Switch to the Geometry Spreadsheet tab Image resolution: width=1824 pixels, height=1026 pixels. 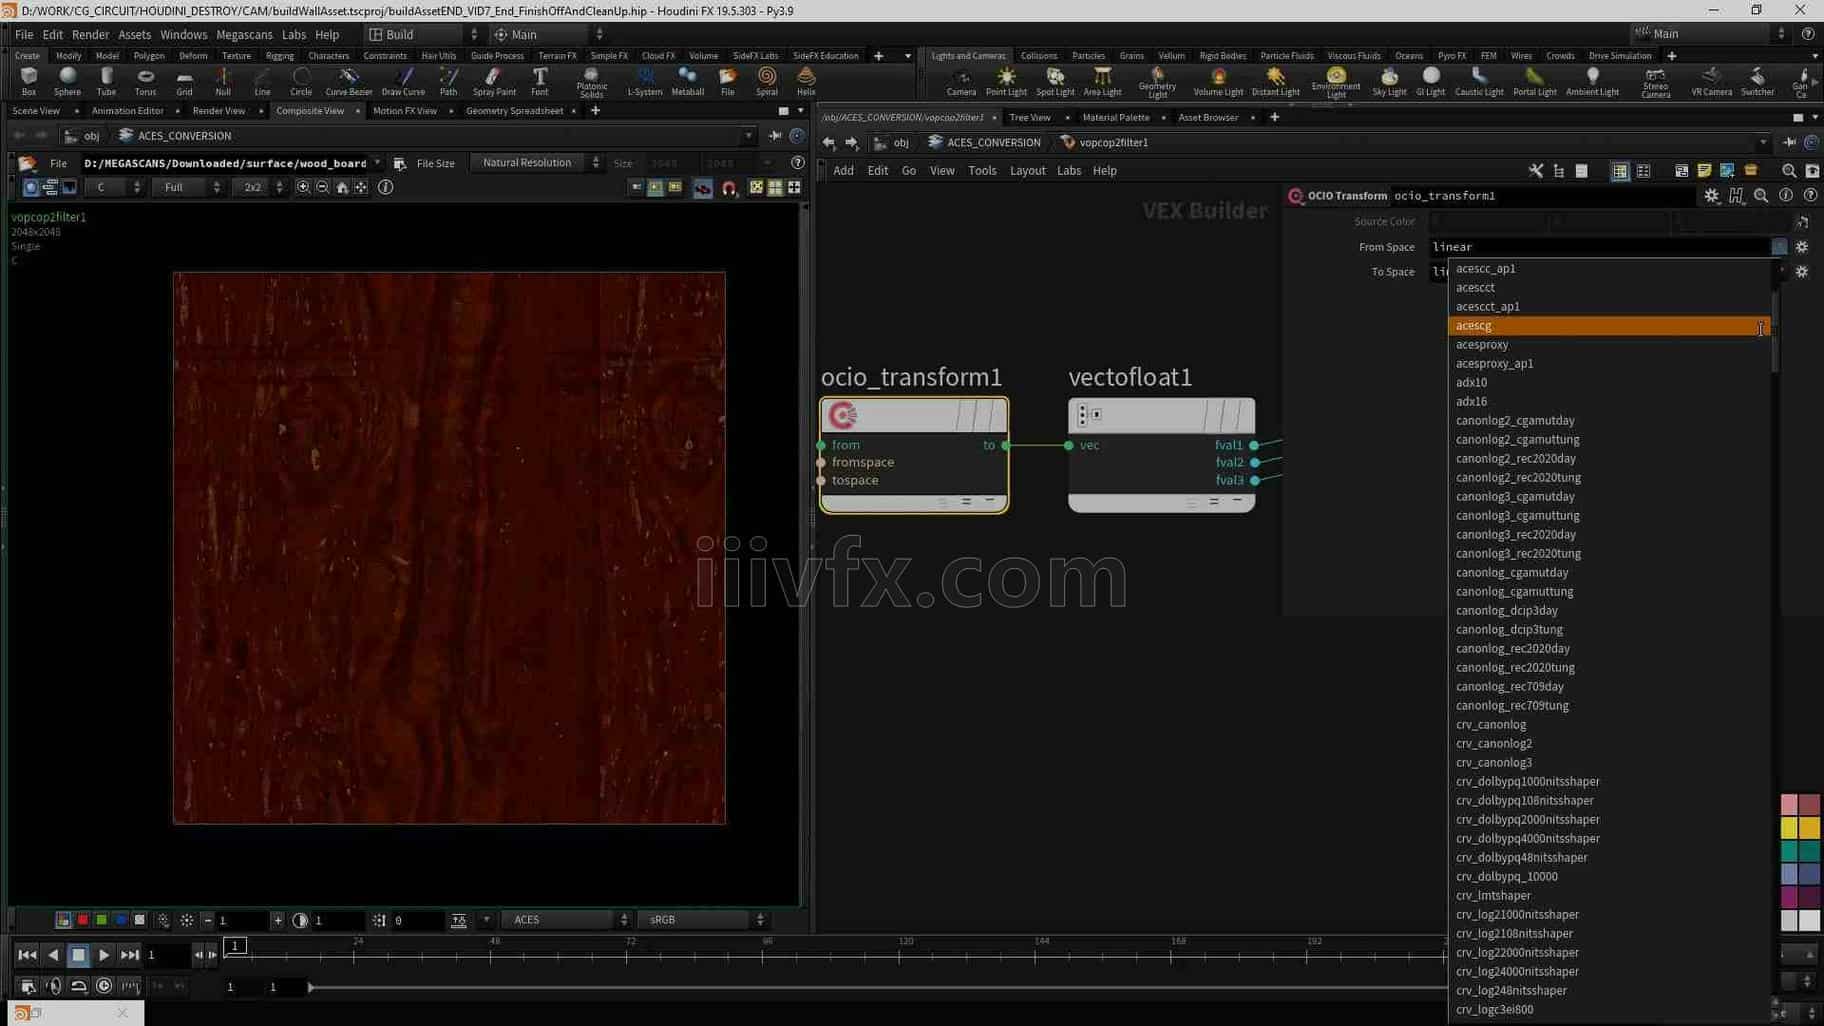click(514, 111)
